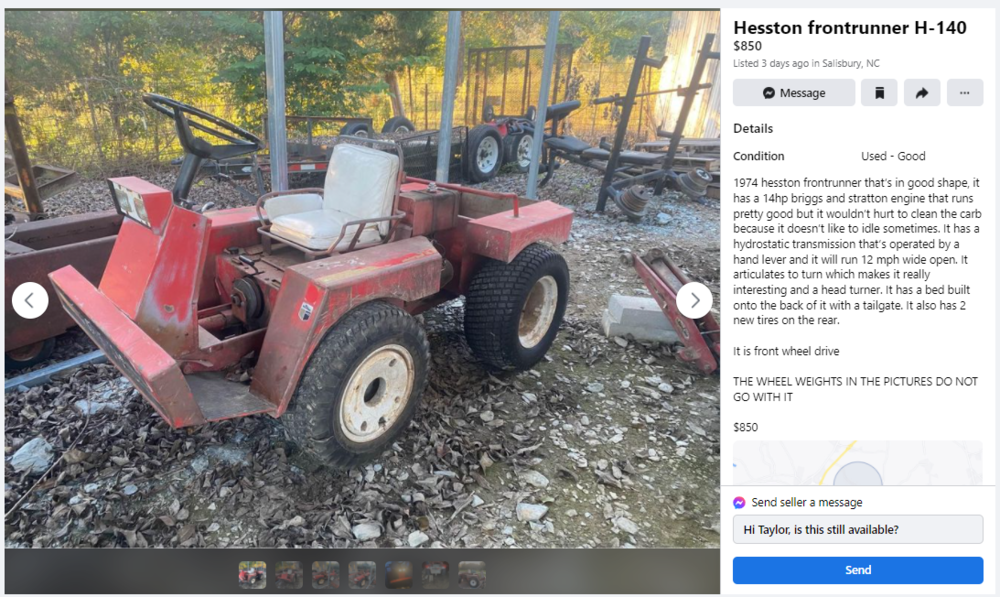1000x597 pixels.
Task: Click the Message button
Action: pyautogui.click(x=793, y=92)
